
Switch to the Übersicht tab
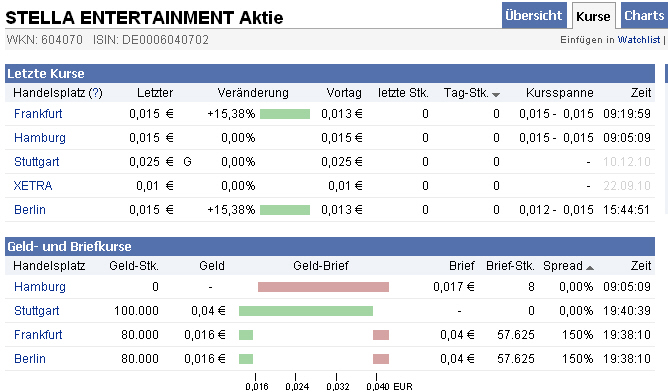[x=534, y=15]
